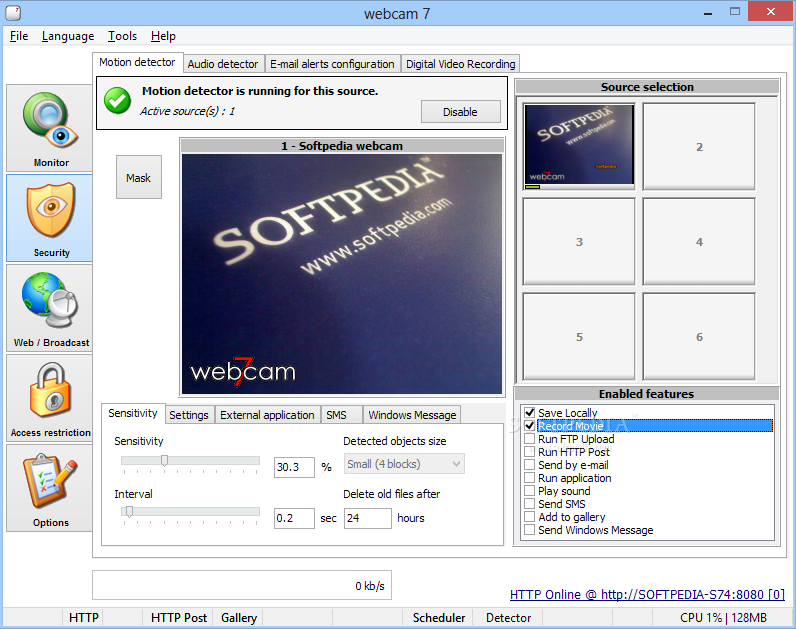Click Detector in the status bar

(508, 617)
